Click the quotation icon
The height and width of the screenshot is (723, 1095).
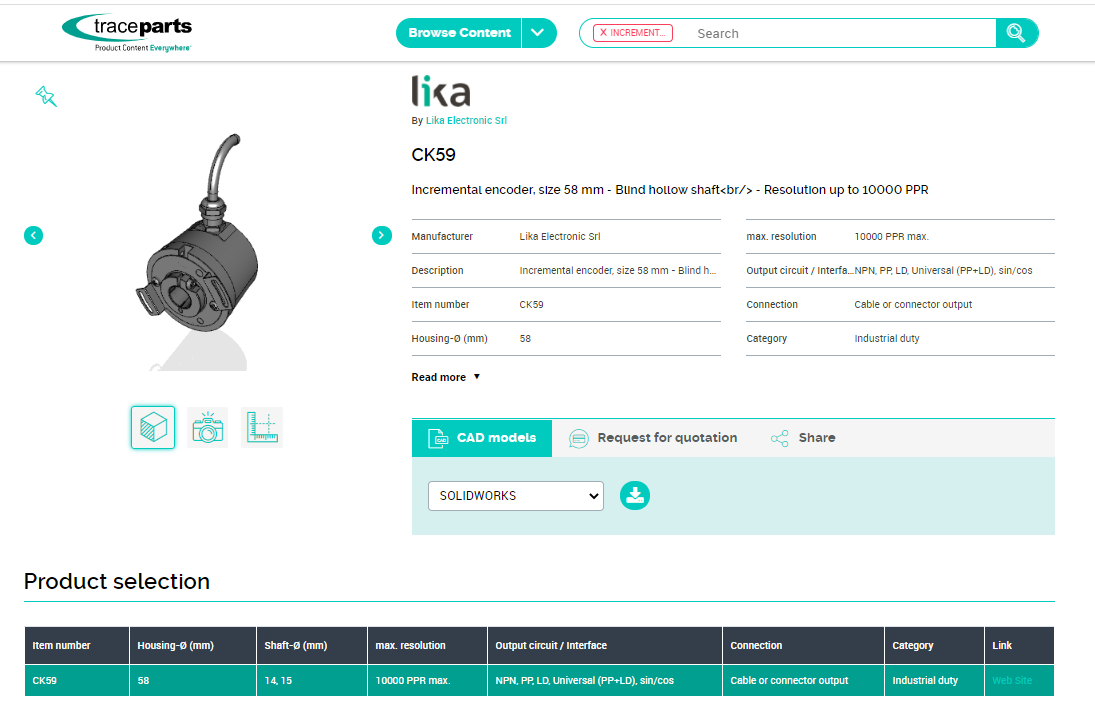(578, 438)
